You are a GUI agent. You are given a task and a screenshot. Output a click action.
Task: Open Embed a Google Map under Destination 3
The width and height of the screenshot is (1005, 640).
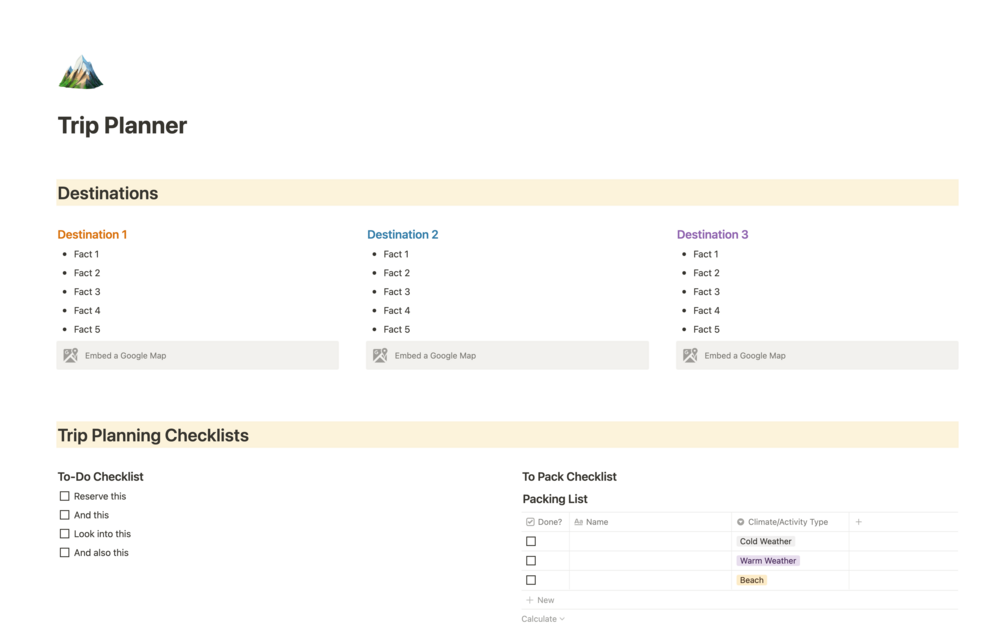click(817, 356)
